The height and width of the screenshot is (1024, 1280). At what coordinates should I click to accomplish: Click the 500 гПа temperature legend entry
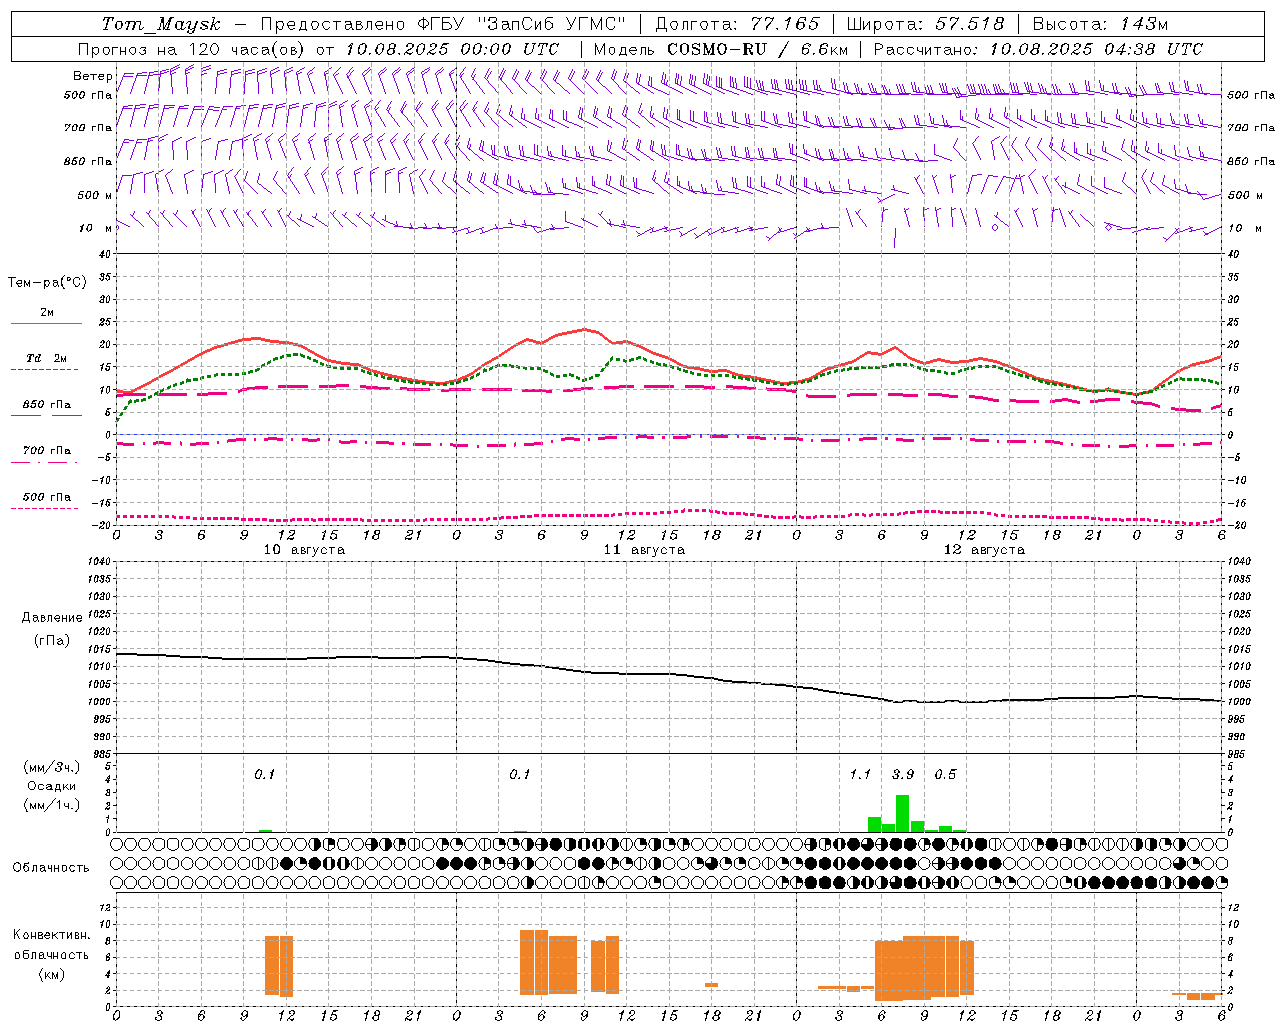point(46,497)
